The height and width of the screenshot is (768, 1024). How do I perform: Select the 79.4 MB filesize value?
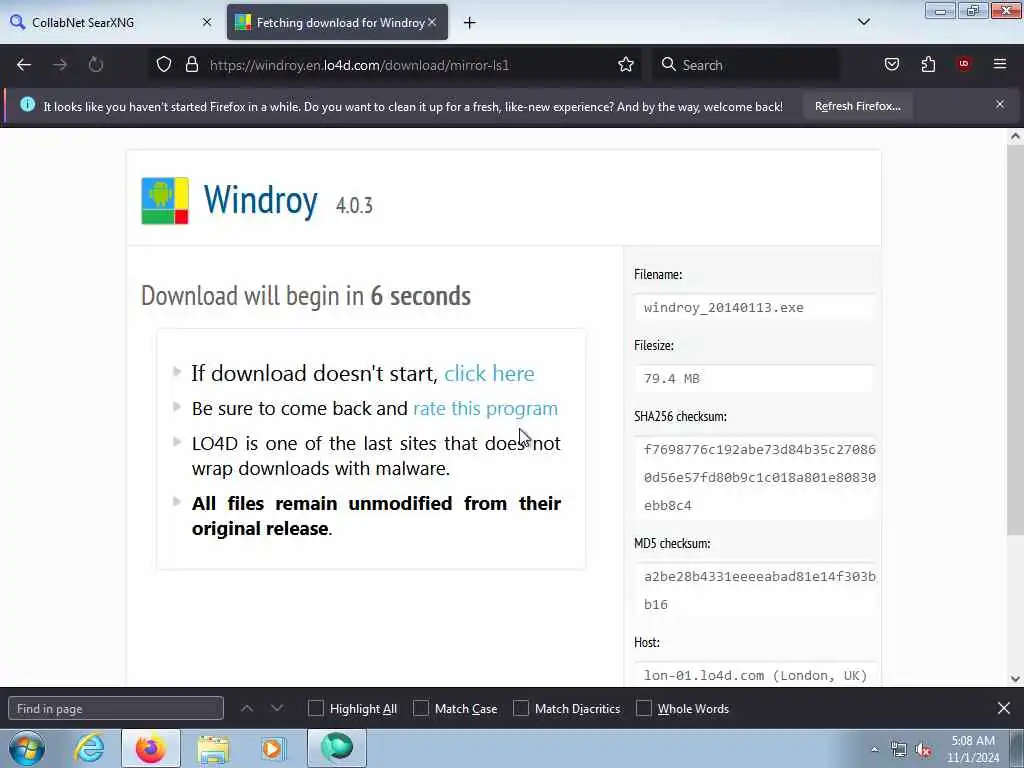tap(671, 379)
